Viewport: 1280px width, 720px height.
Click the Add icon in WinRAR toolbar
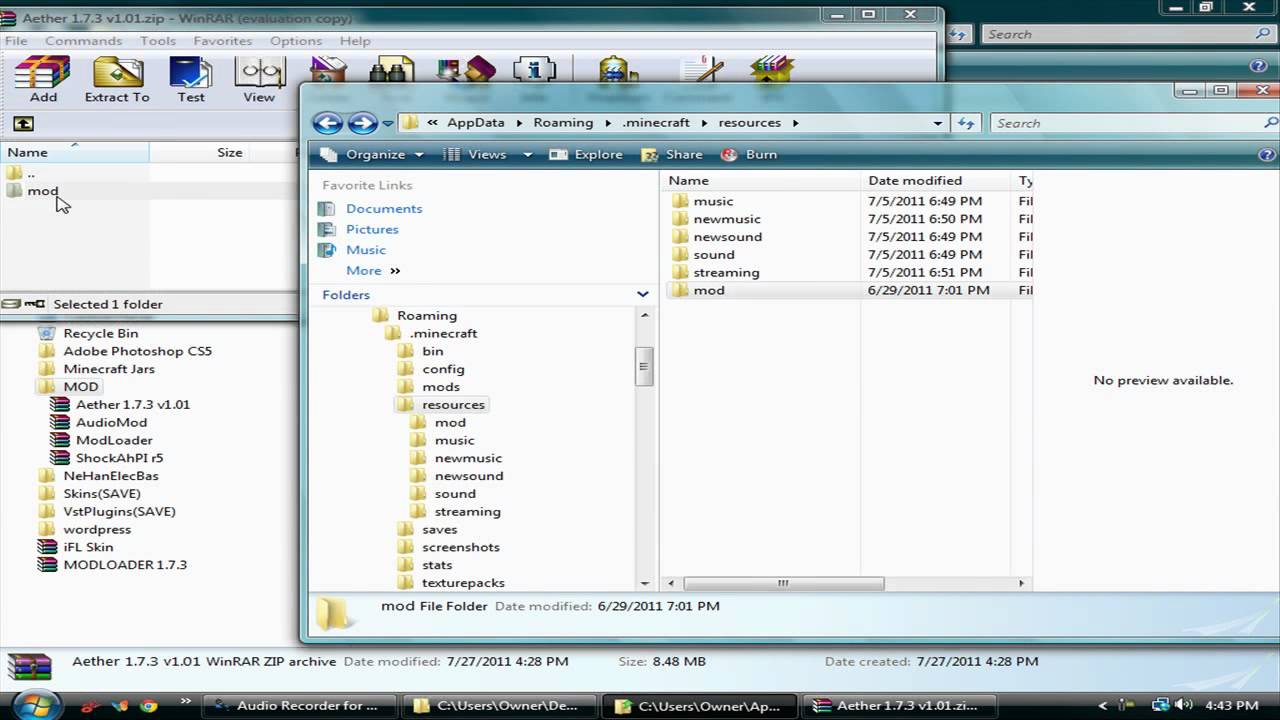click(x=43, y=80)
